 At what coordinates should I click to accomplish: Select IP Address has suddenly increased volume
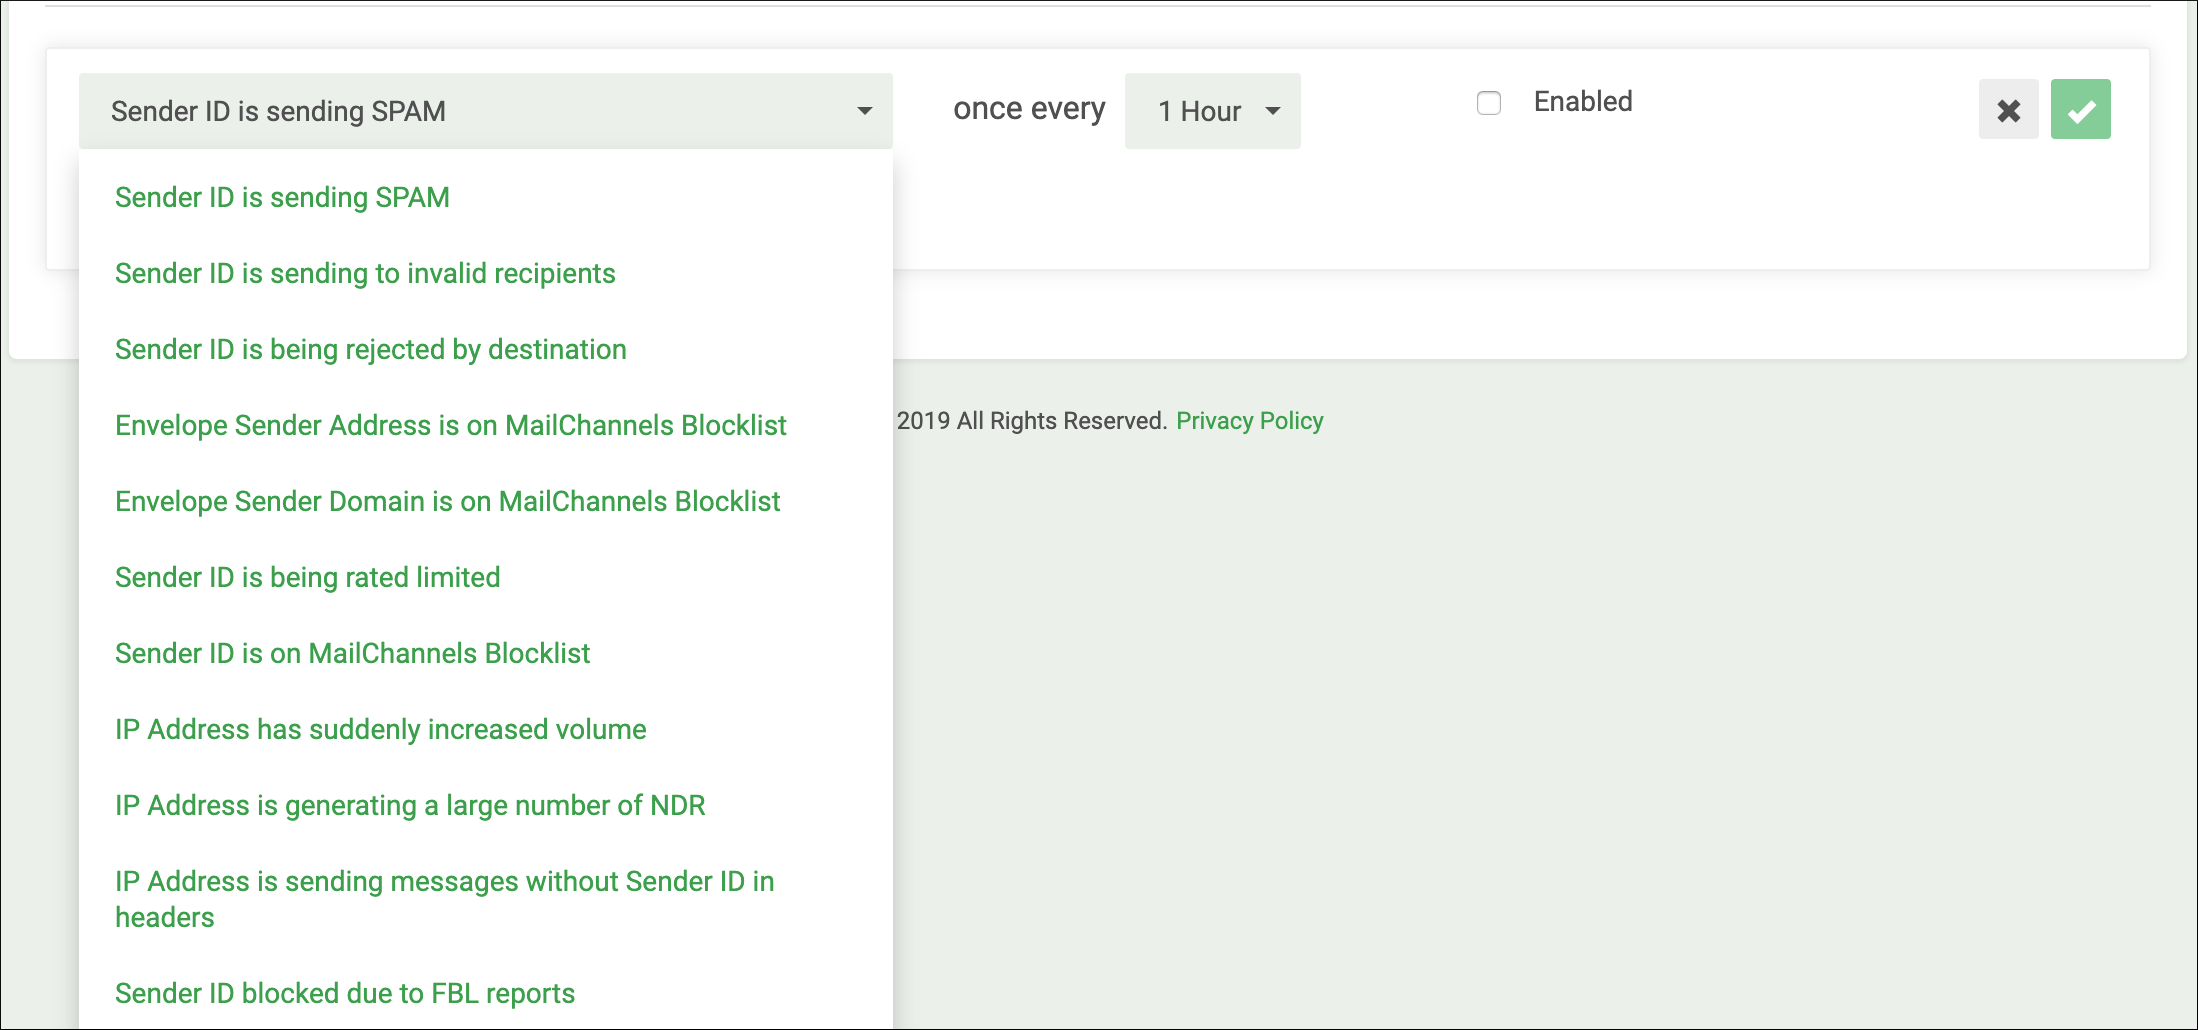[x=485, y=729]
